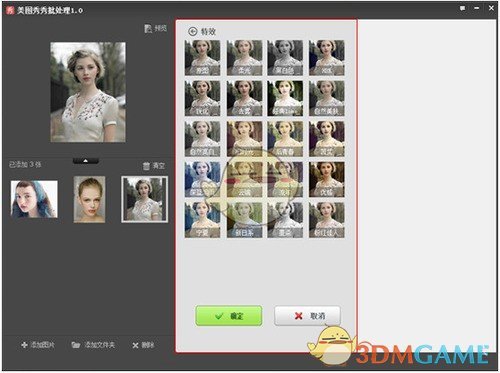This screenshot has width=500, height=373.
Task: Apply the 去雾 dehaze effect
Action: coord(244,98)
